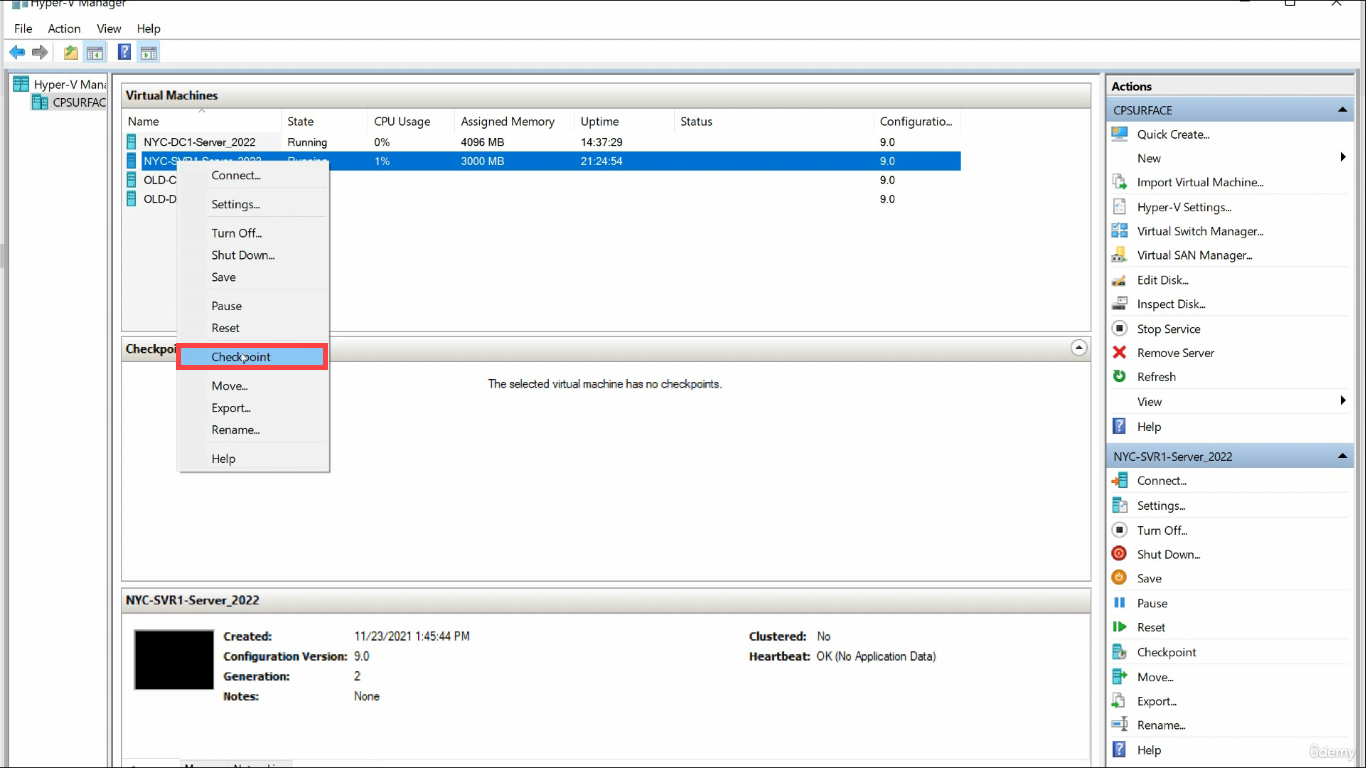Open the View menu in menu bar
The width and height of the screenshot is (1366, 768).
(110, 29)
